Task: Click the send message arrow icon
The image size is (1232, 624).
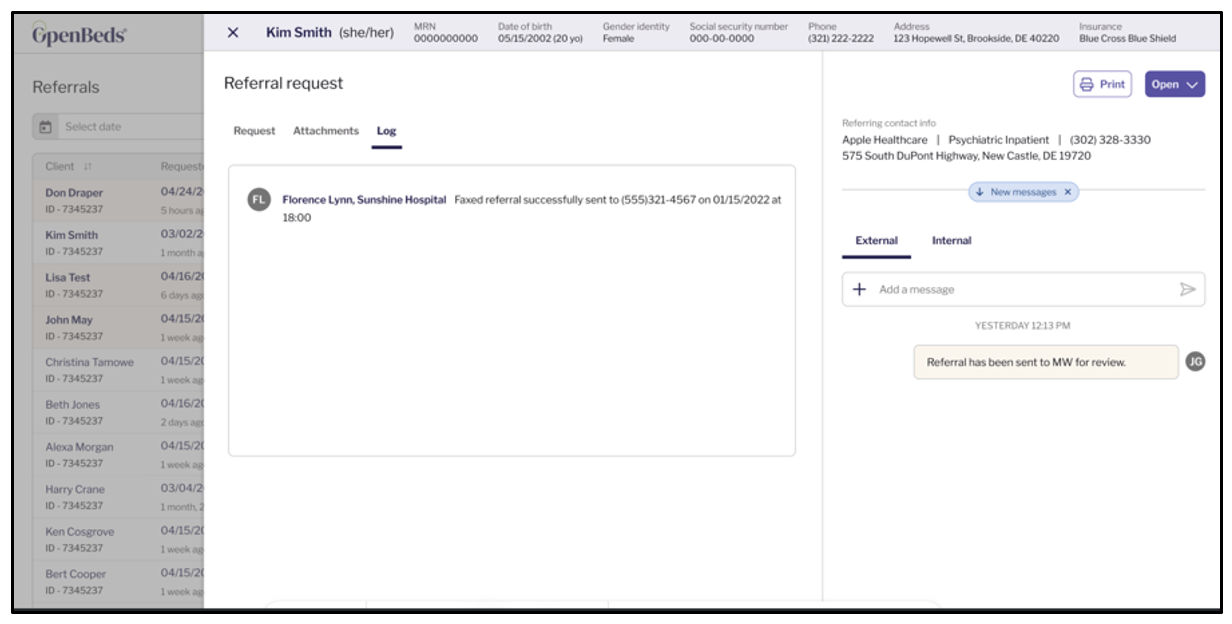Action: click(1188, 289)
